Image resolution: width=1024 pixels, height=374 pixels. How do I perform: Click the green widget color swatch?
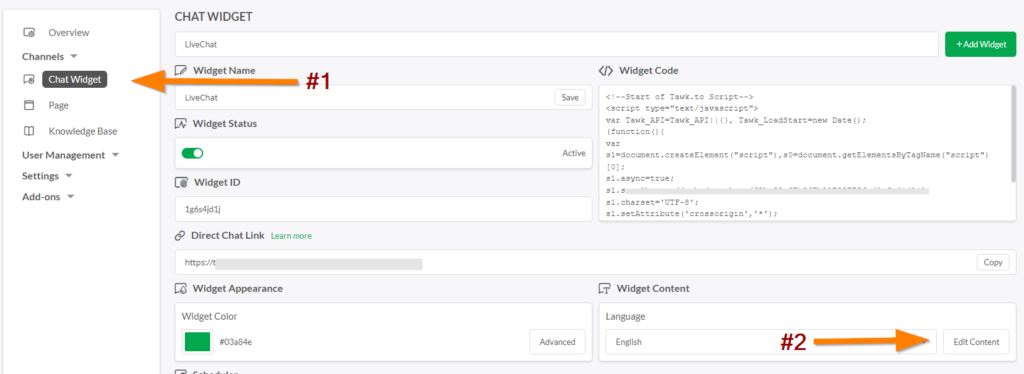point(197,342)
